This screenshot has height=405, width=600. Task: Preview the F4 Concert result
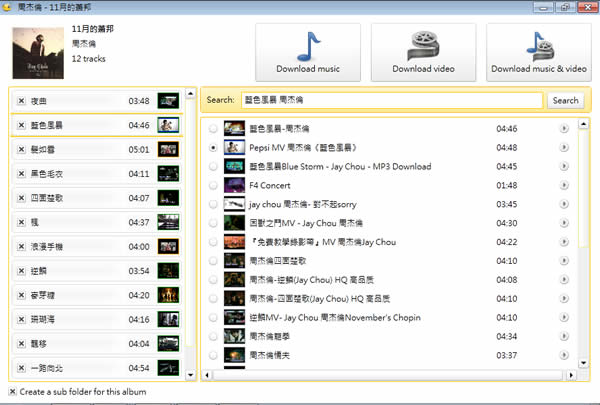(x=564, y=185)
